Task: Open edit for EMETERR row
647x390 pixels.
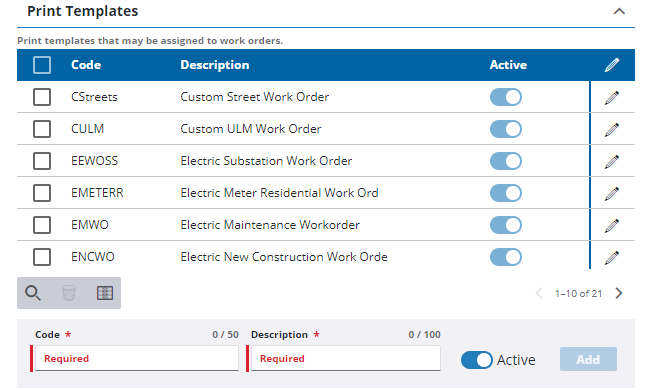Action: tap(612, 194)
